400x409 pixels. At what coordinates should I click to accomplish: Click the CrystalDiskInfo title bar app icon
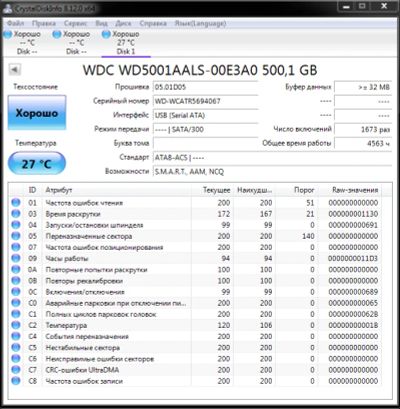click(x=8, y=8)
